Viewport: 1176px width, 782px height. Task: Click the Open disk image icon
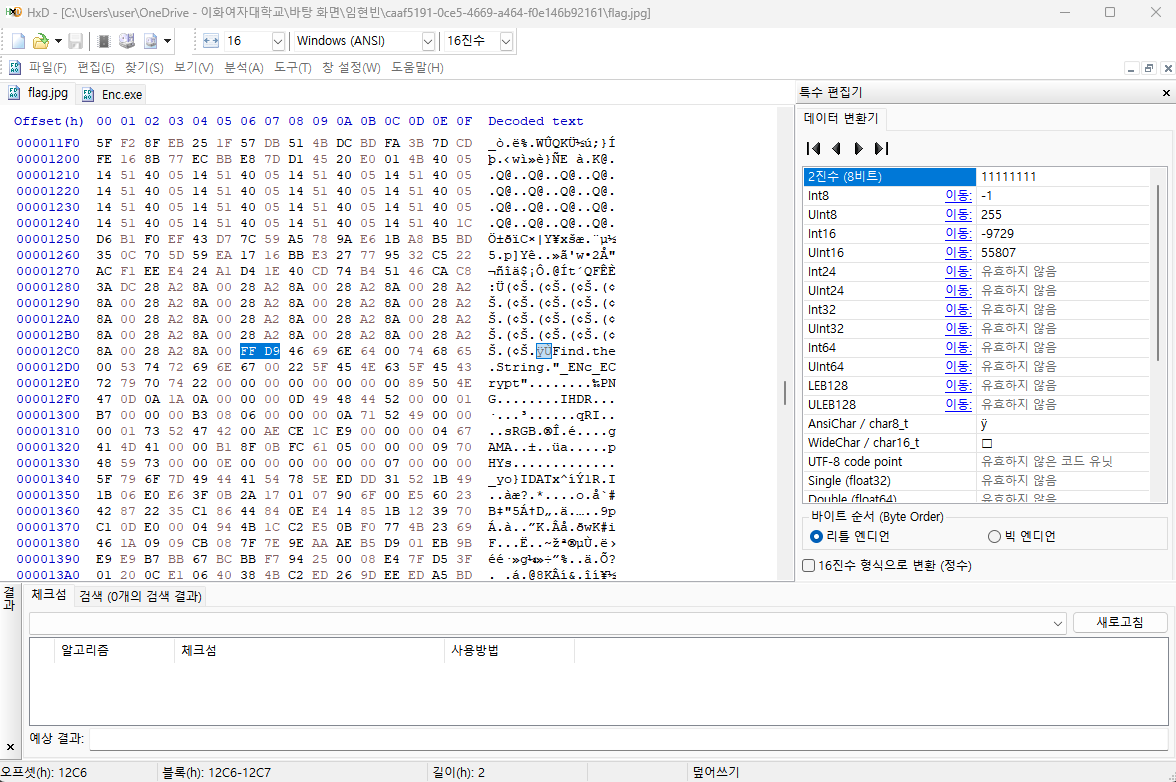pos(151,41)
